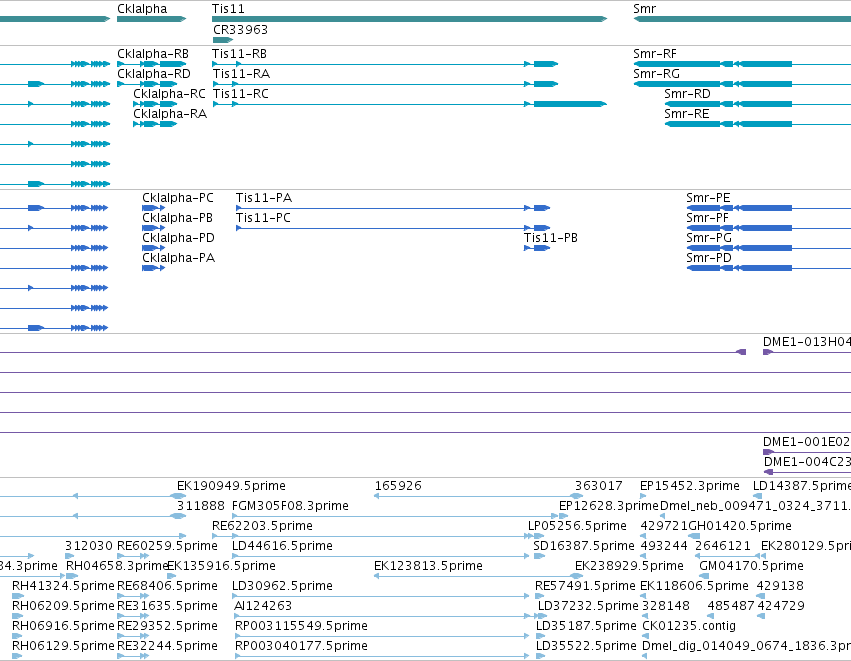Select transcript label Tis11-RA
This screenshot has width=851, height=661.
coord(241,74)
